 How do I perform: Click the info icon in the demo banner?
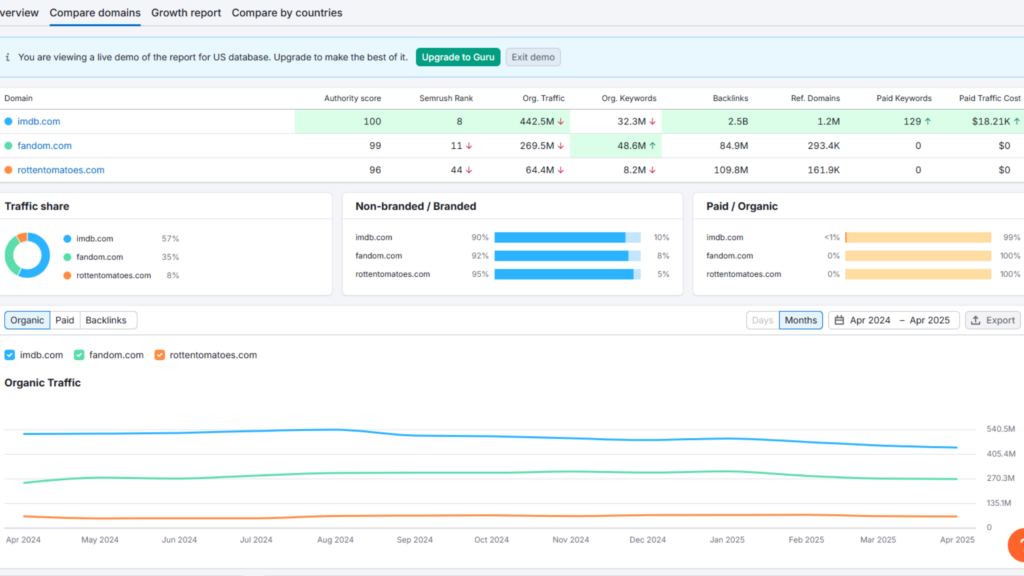8,57
